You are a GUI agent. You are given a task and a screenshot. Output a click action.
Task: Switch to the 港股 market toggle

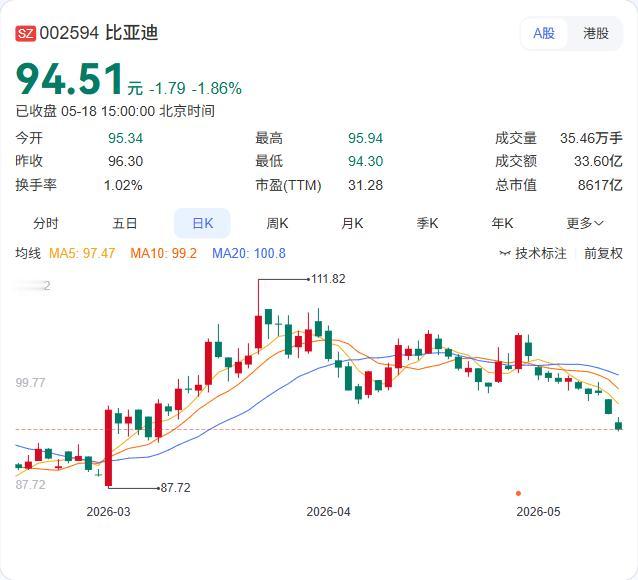coord(596,33)
